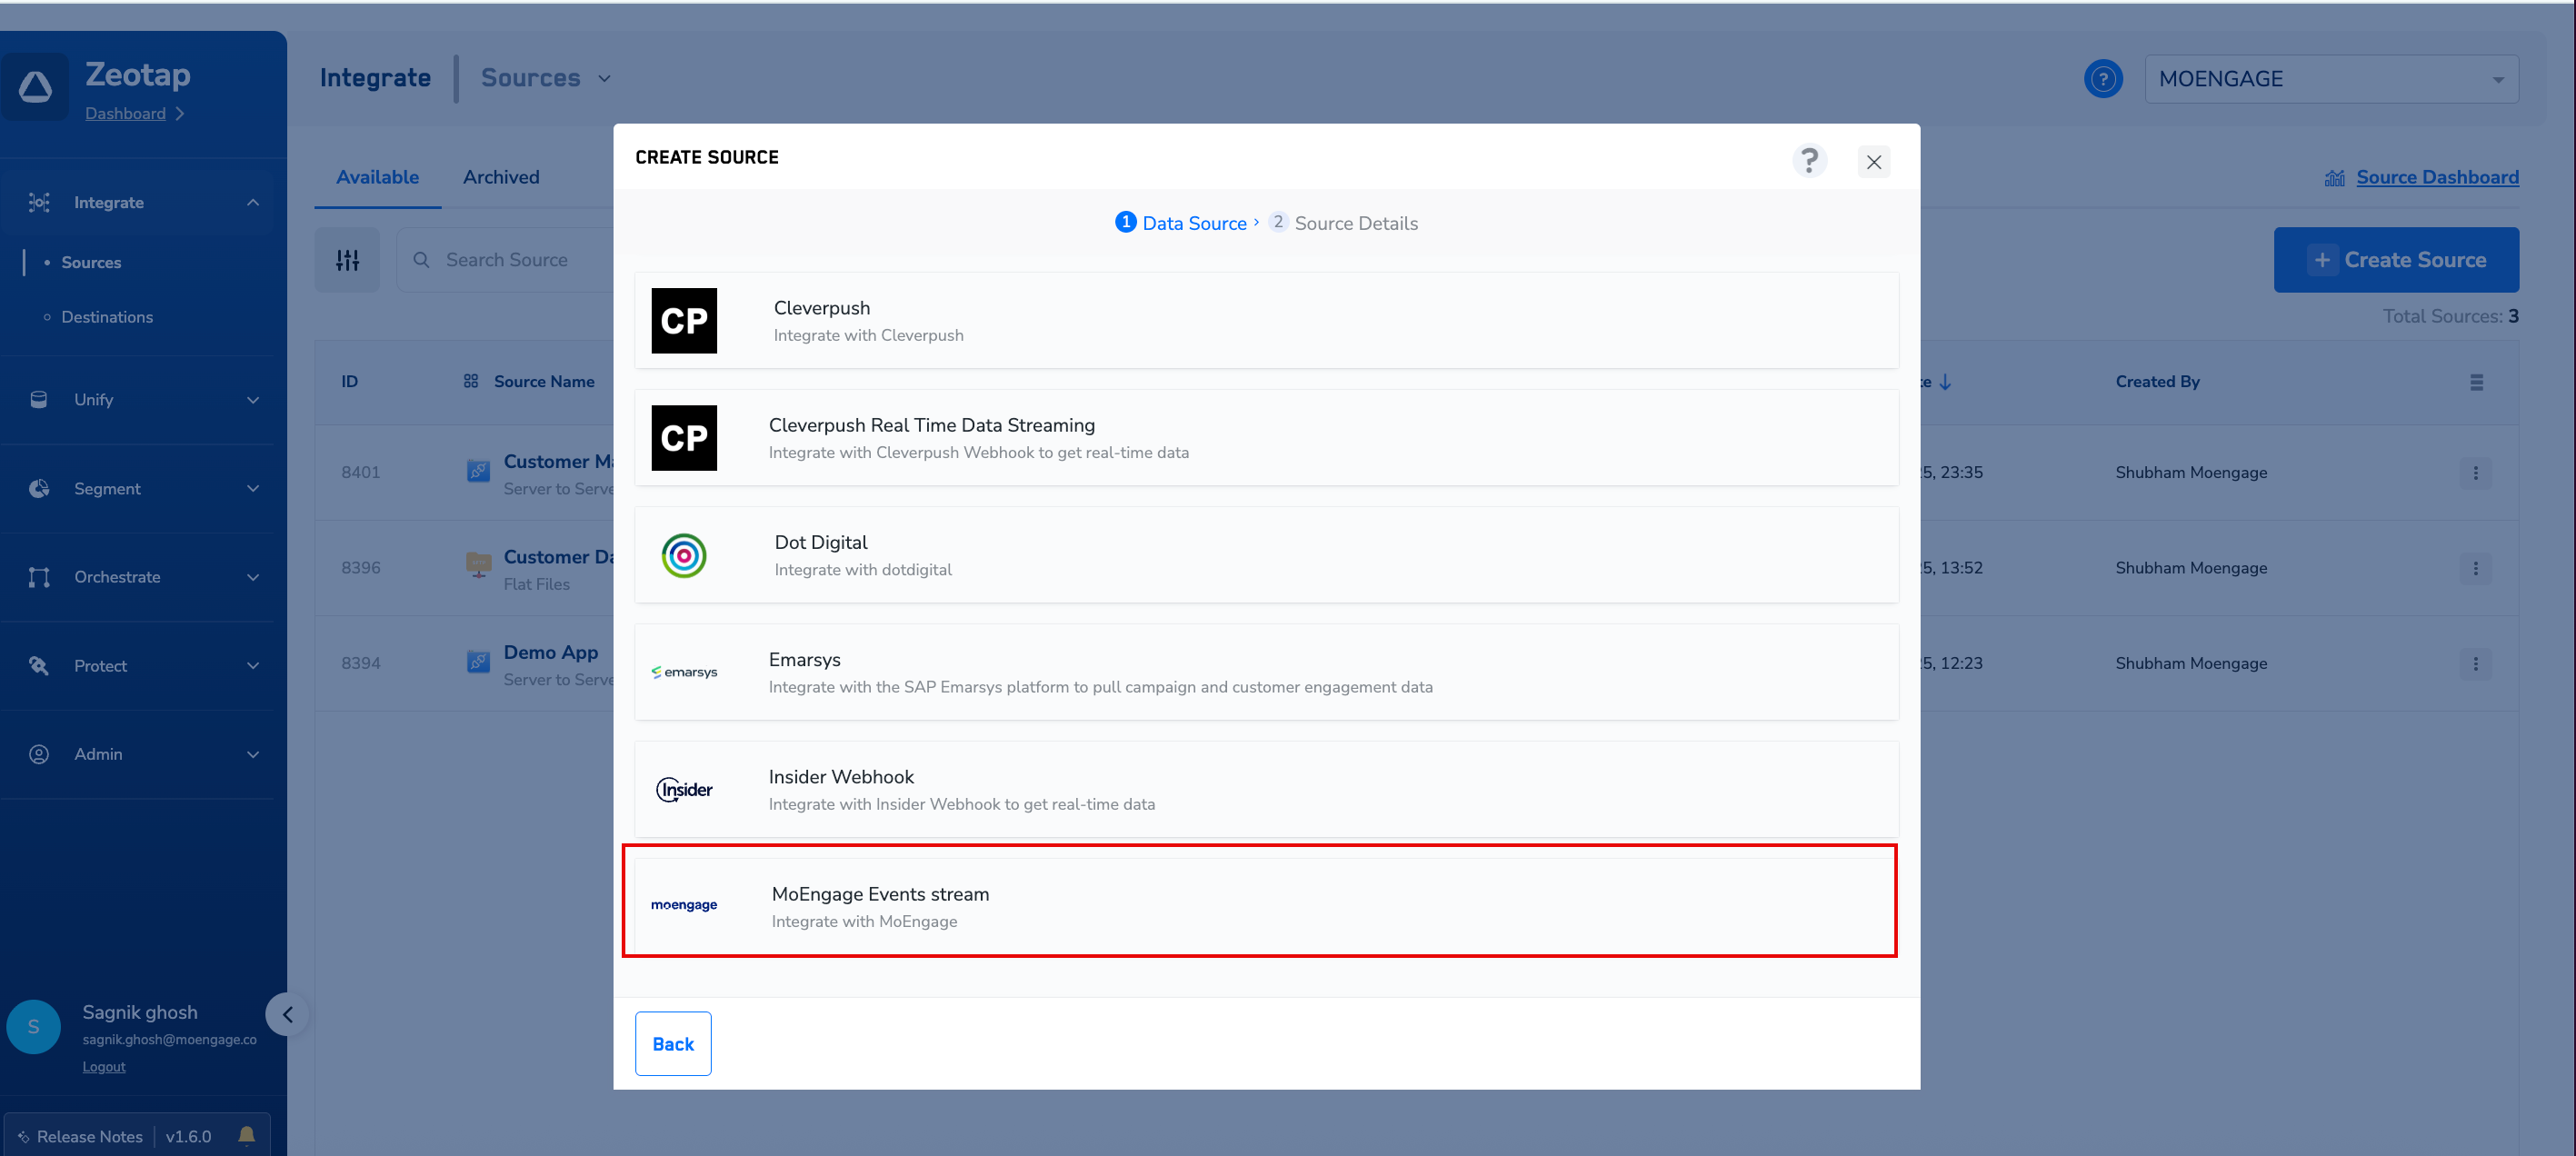This screenshot has width=2576, height=1156.
Task: Click the Protect sidebar icon
Action: pyautogui.click(x=39, y=666)
